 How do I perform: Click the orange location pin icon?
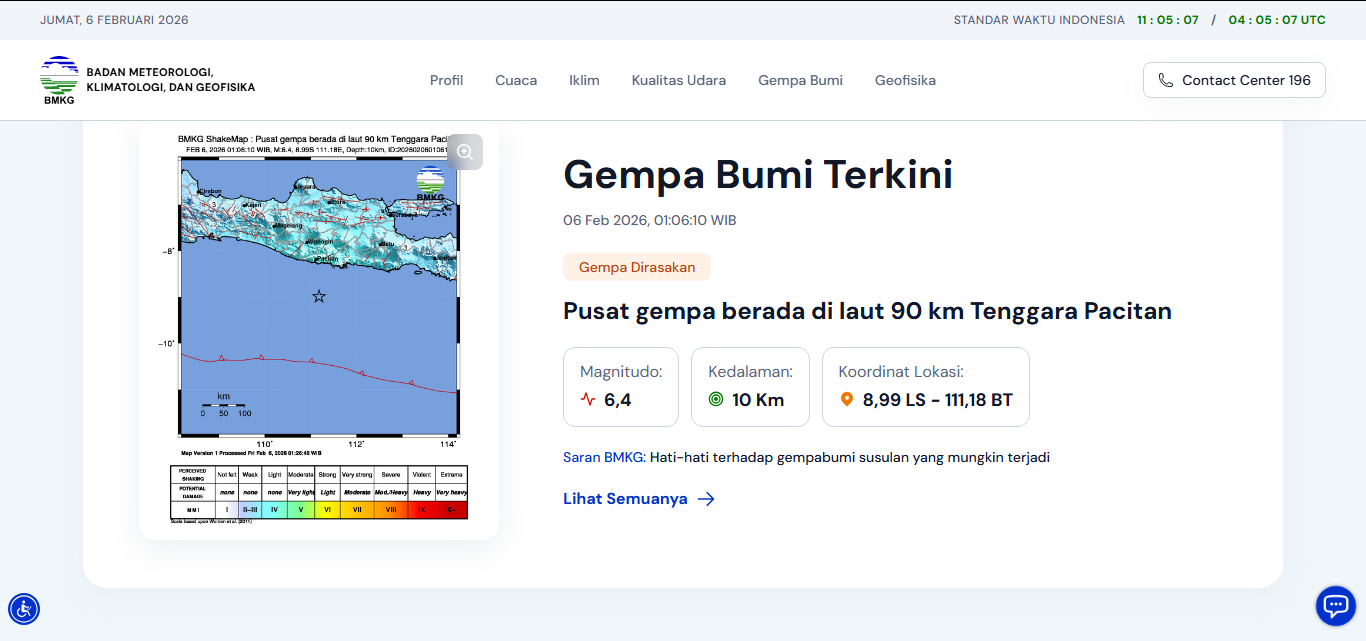click(847, 400)
